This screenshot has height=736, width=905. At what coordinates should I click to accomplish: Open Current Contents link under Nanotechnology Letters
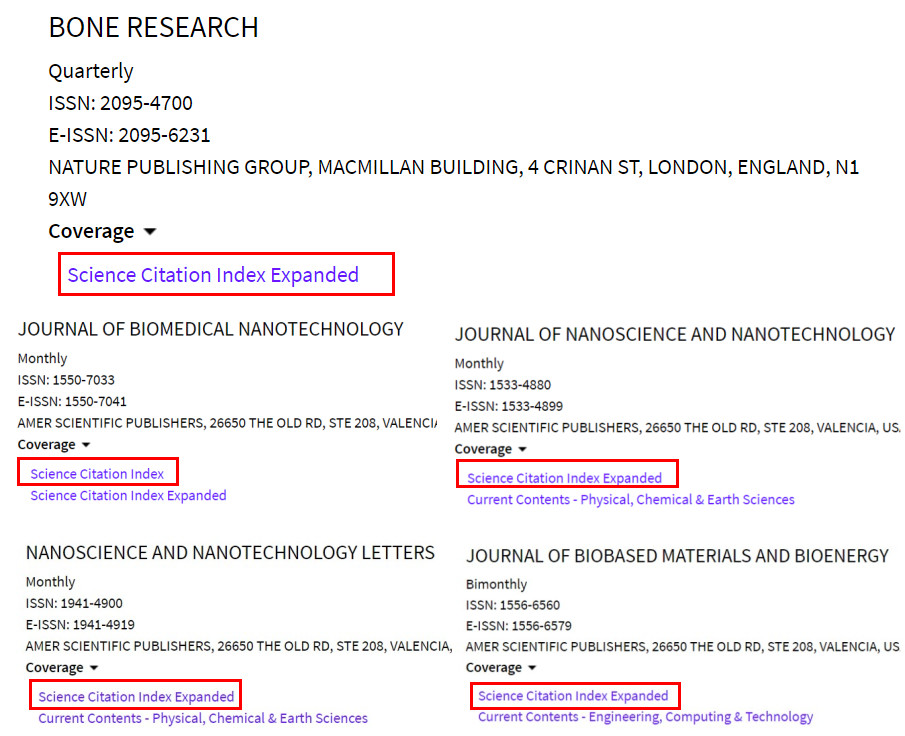pos(203,718)
